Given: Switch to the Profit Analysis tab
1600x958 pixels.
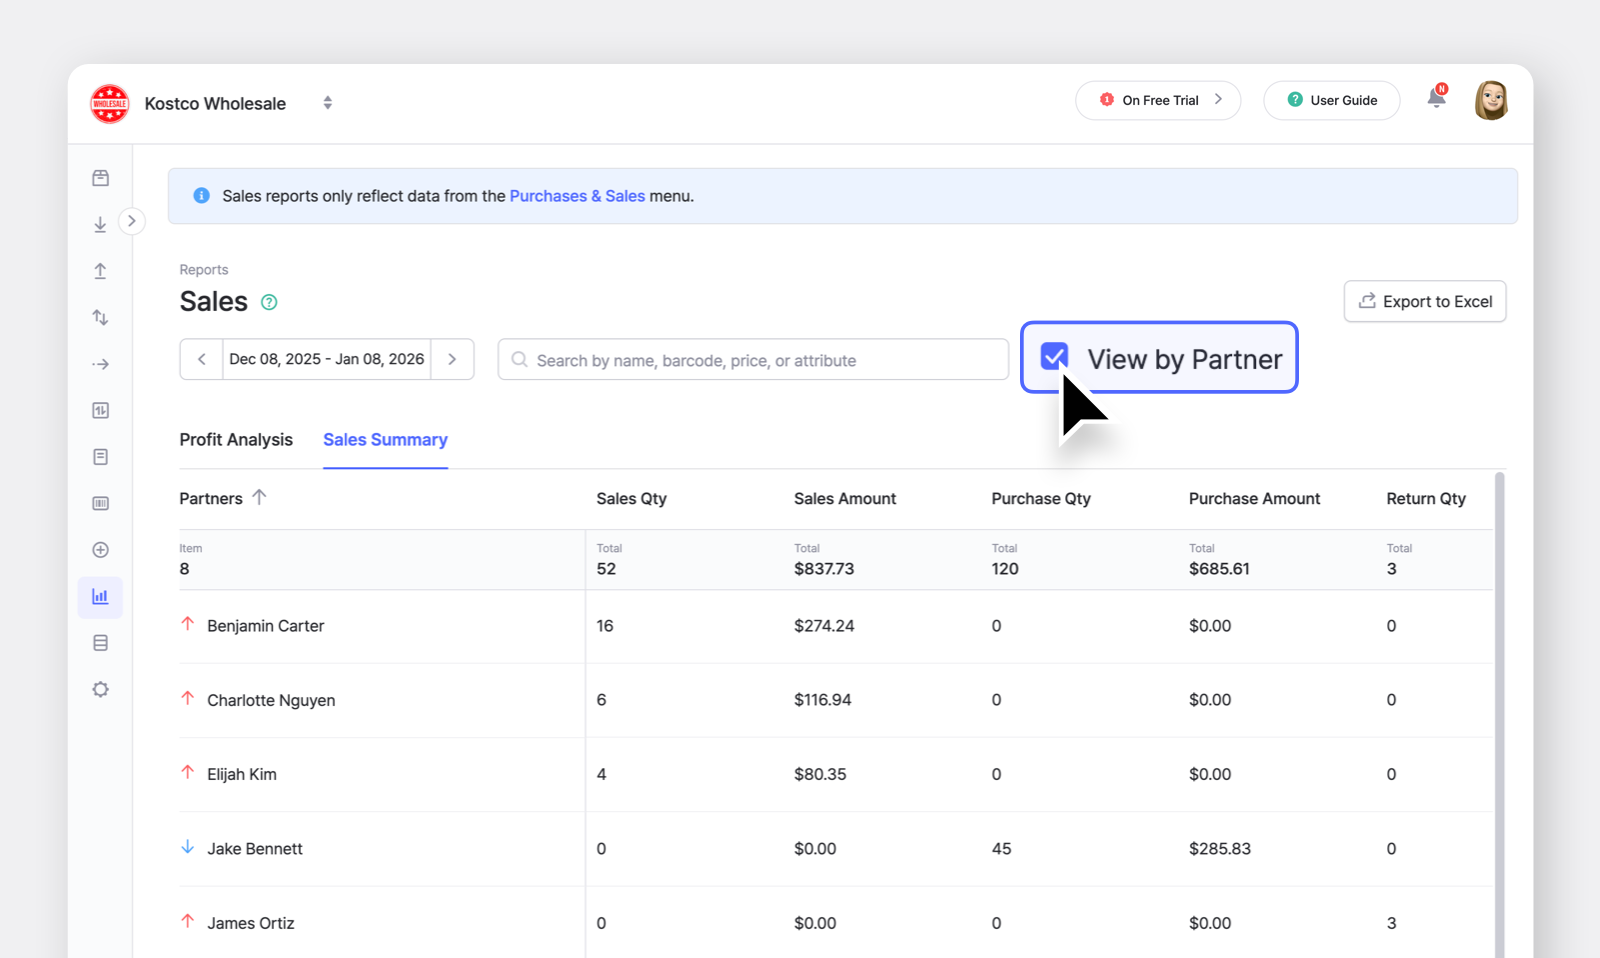Looking at the screenshot, I should [236, 440].
